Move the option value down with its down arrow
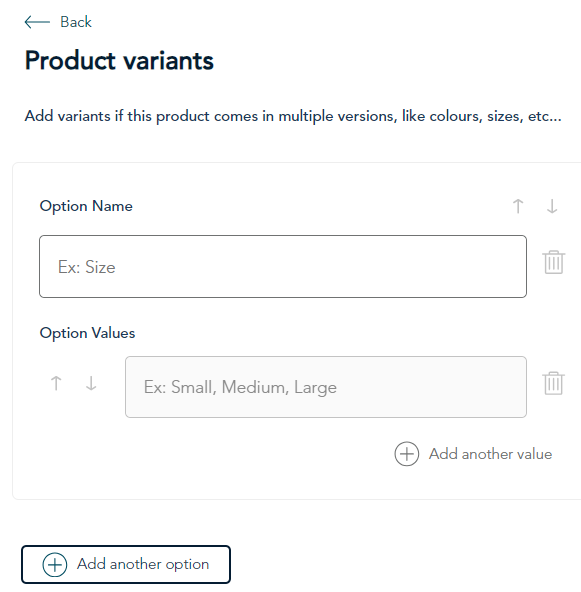 tap(91, 383)
